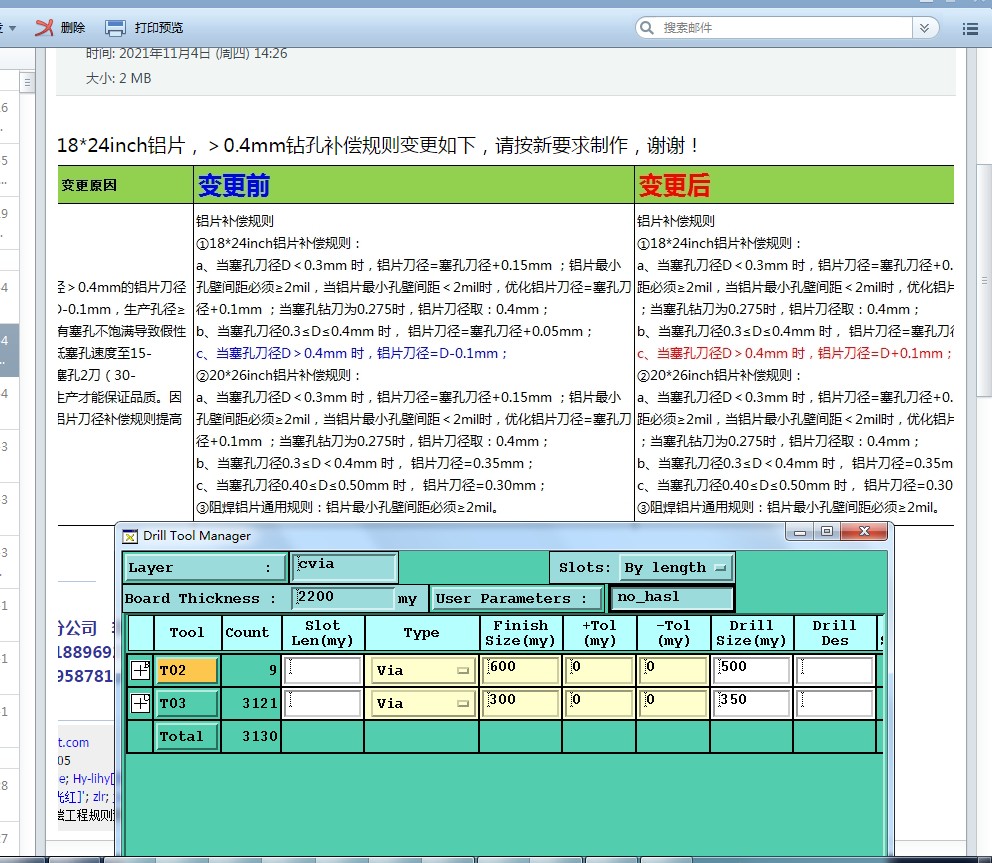The width and height of the screenshot is (992, 863).
Task: Click the 大小: 2 MB text
Action: coord(118,78)
